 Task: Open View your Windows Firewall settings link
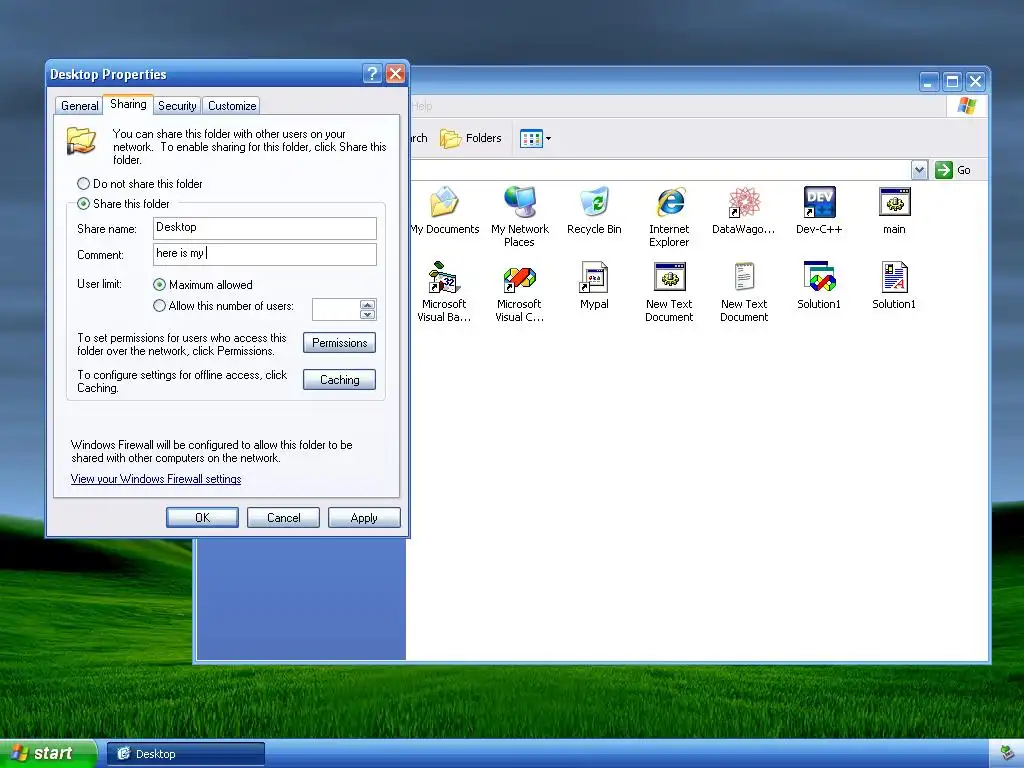point(156,479)
